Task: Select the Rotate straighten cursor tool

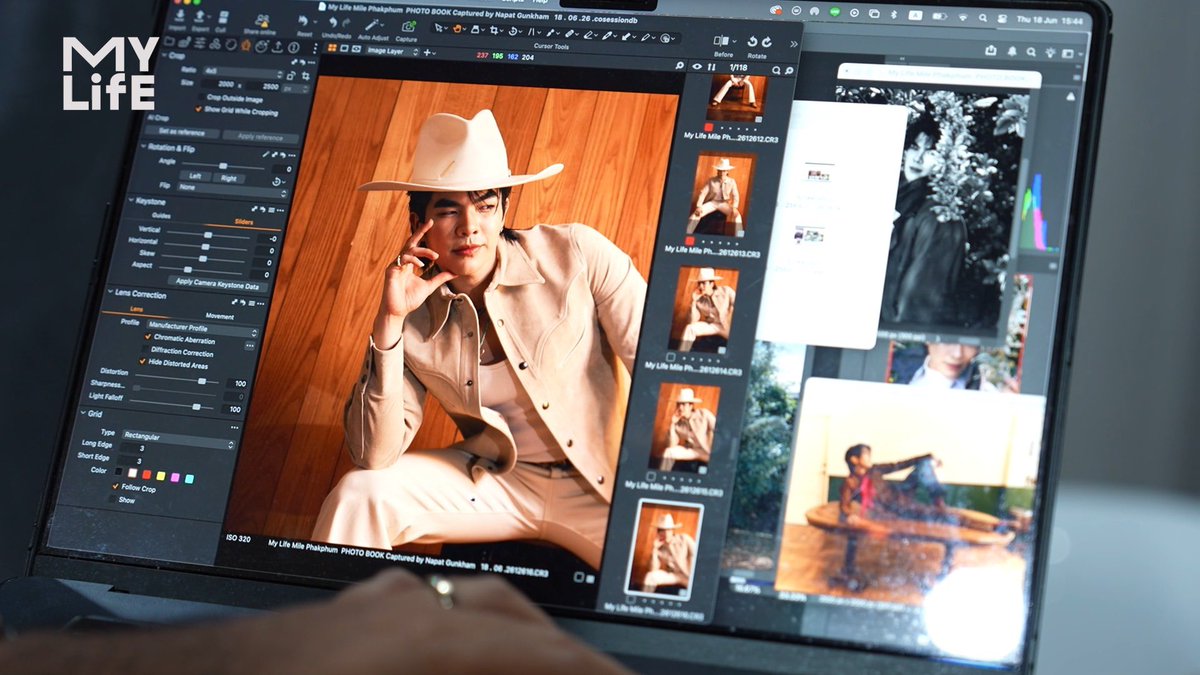Action: pyautogui.click(x=512, y=31)
